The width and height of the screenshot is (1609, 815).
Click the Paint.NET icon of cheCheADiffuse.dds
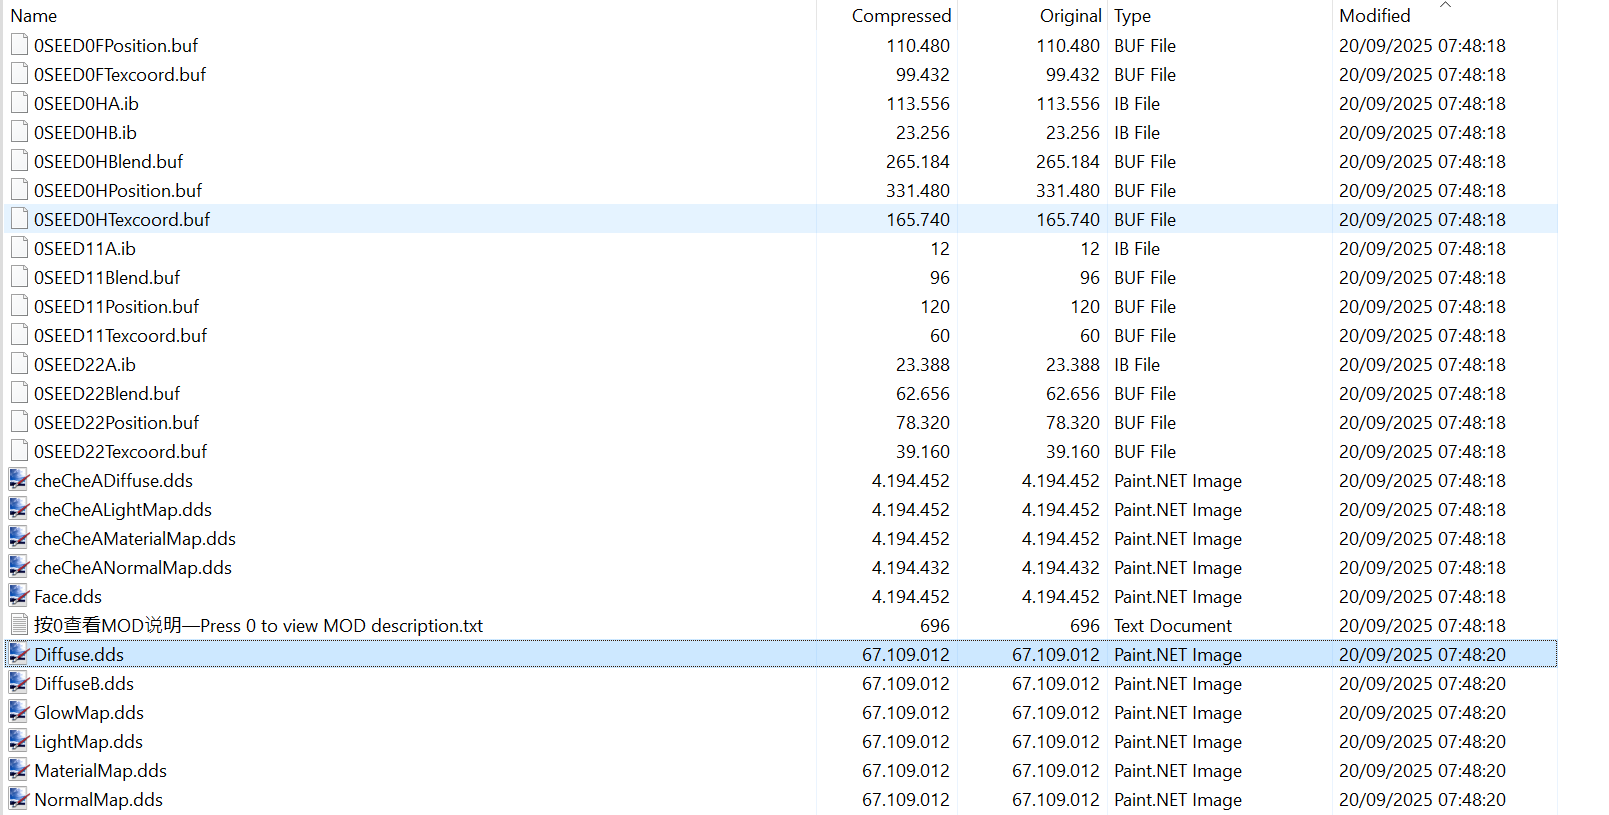(x=19, y=480)
